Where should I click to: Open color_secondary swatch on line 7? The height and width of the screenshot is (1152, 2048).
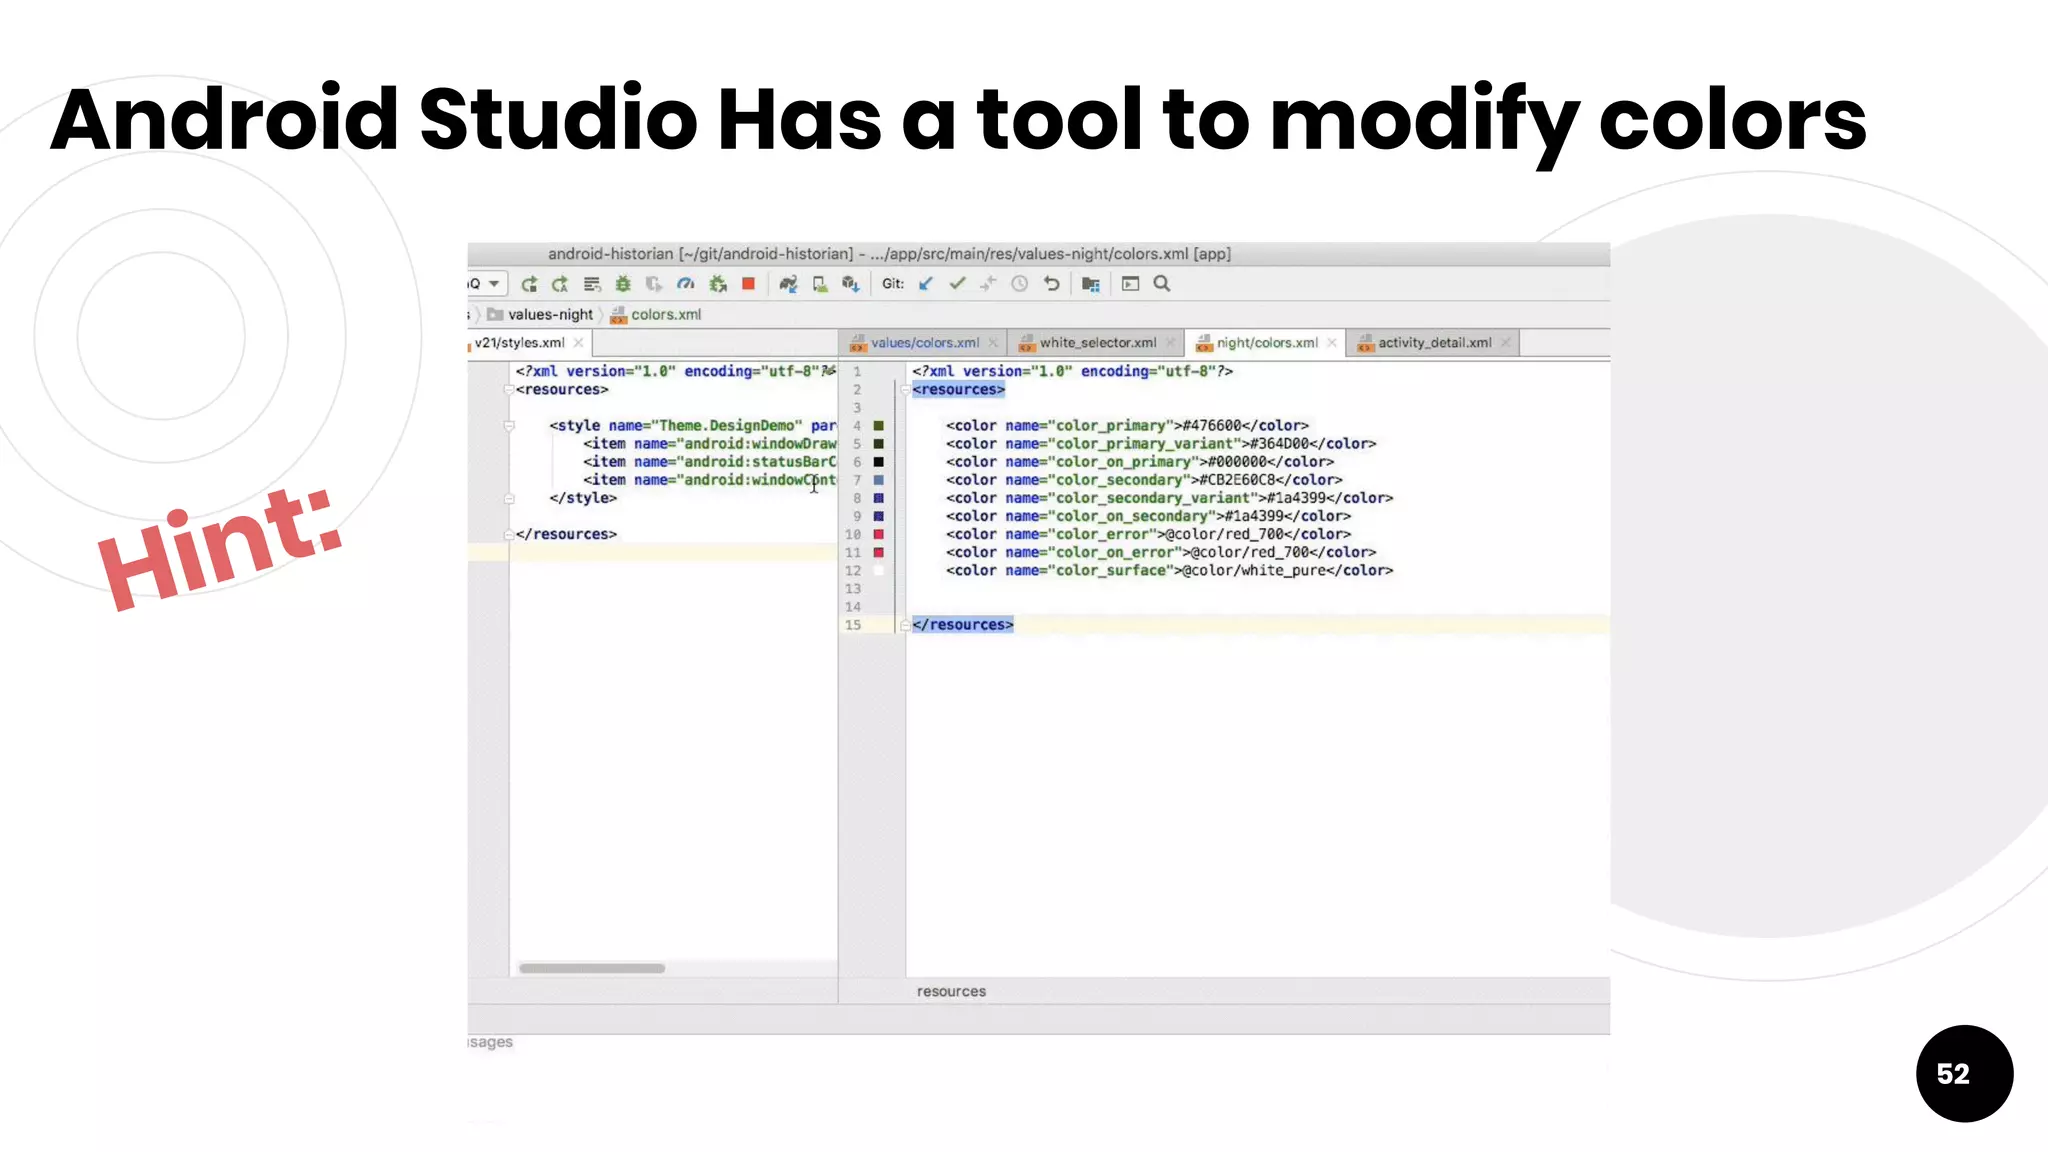click(x=879, y=480)
